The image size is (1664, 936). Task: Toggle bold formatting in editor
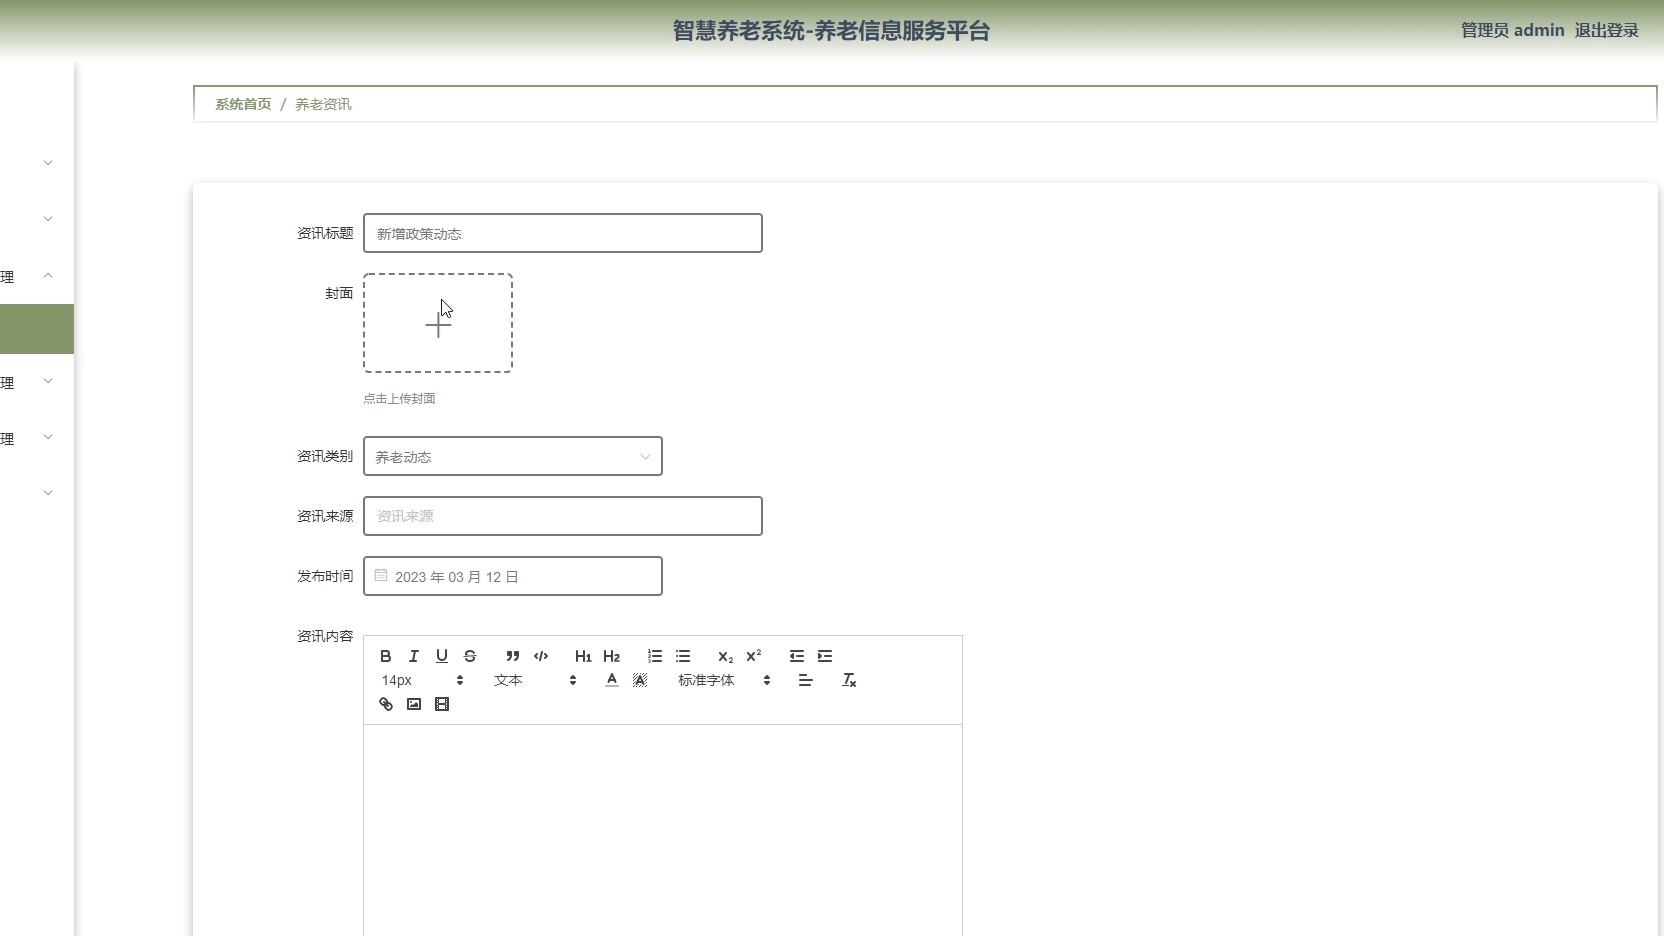386,656
